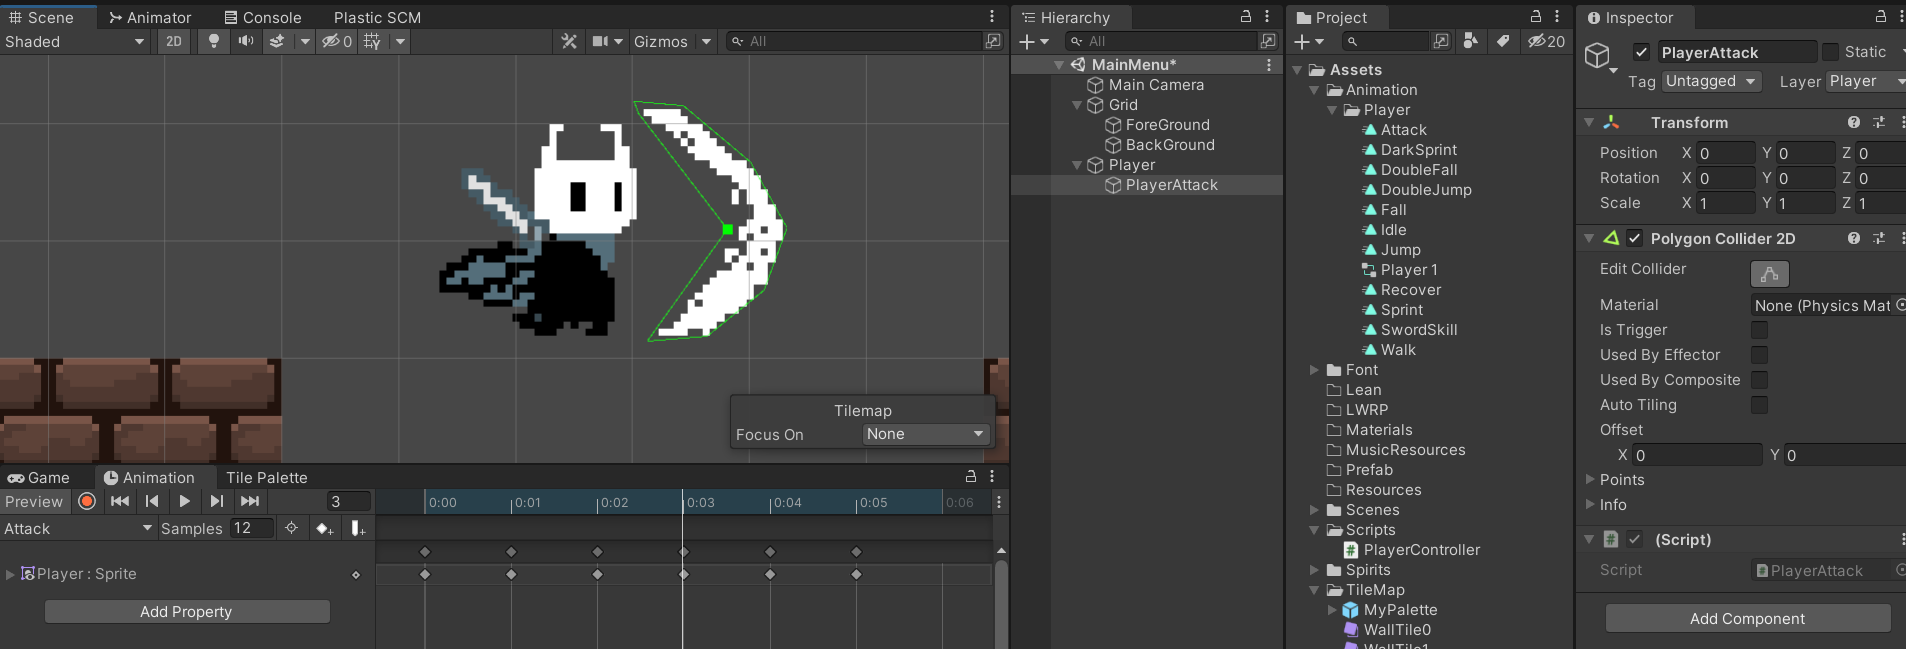The width and height of the screenshot is (1906, 649).
Task: Switch to the Plastic SCM tab
Action: point(377,17)
